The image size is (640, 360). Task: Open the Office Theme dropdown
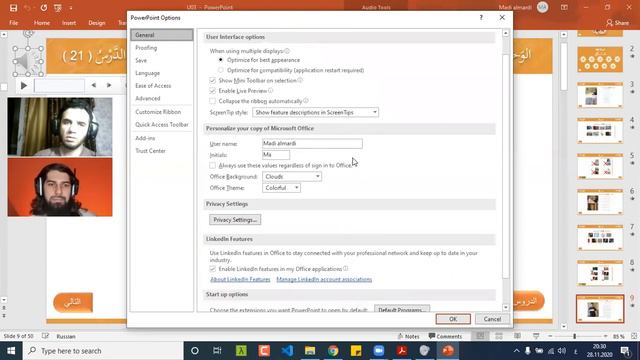click(281, 188)
